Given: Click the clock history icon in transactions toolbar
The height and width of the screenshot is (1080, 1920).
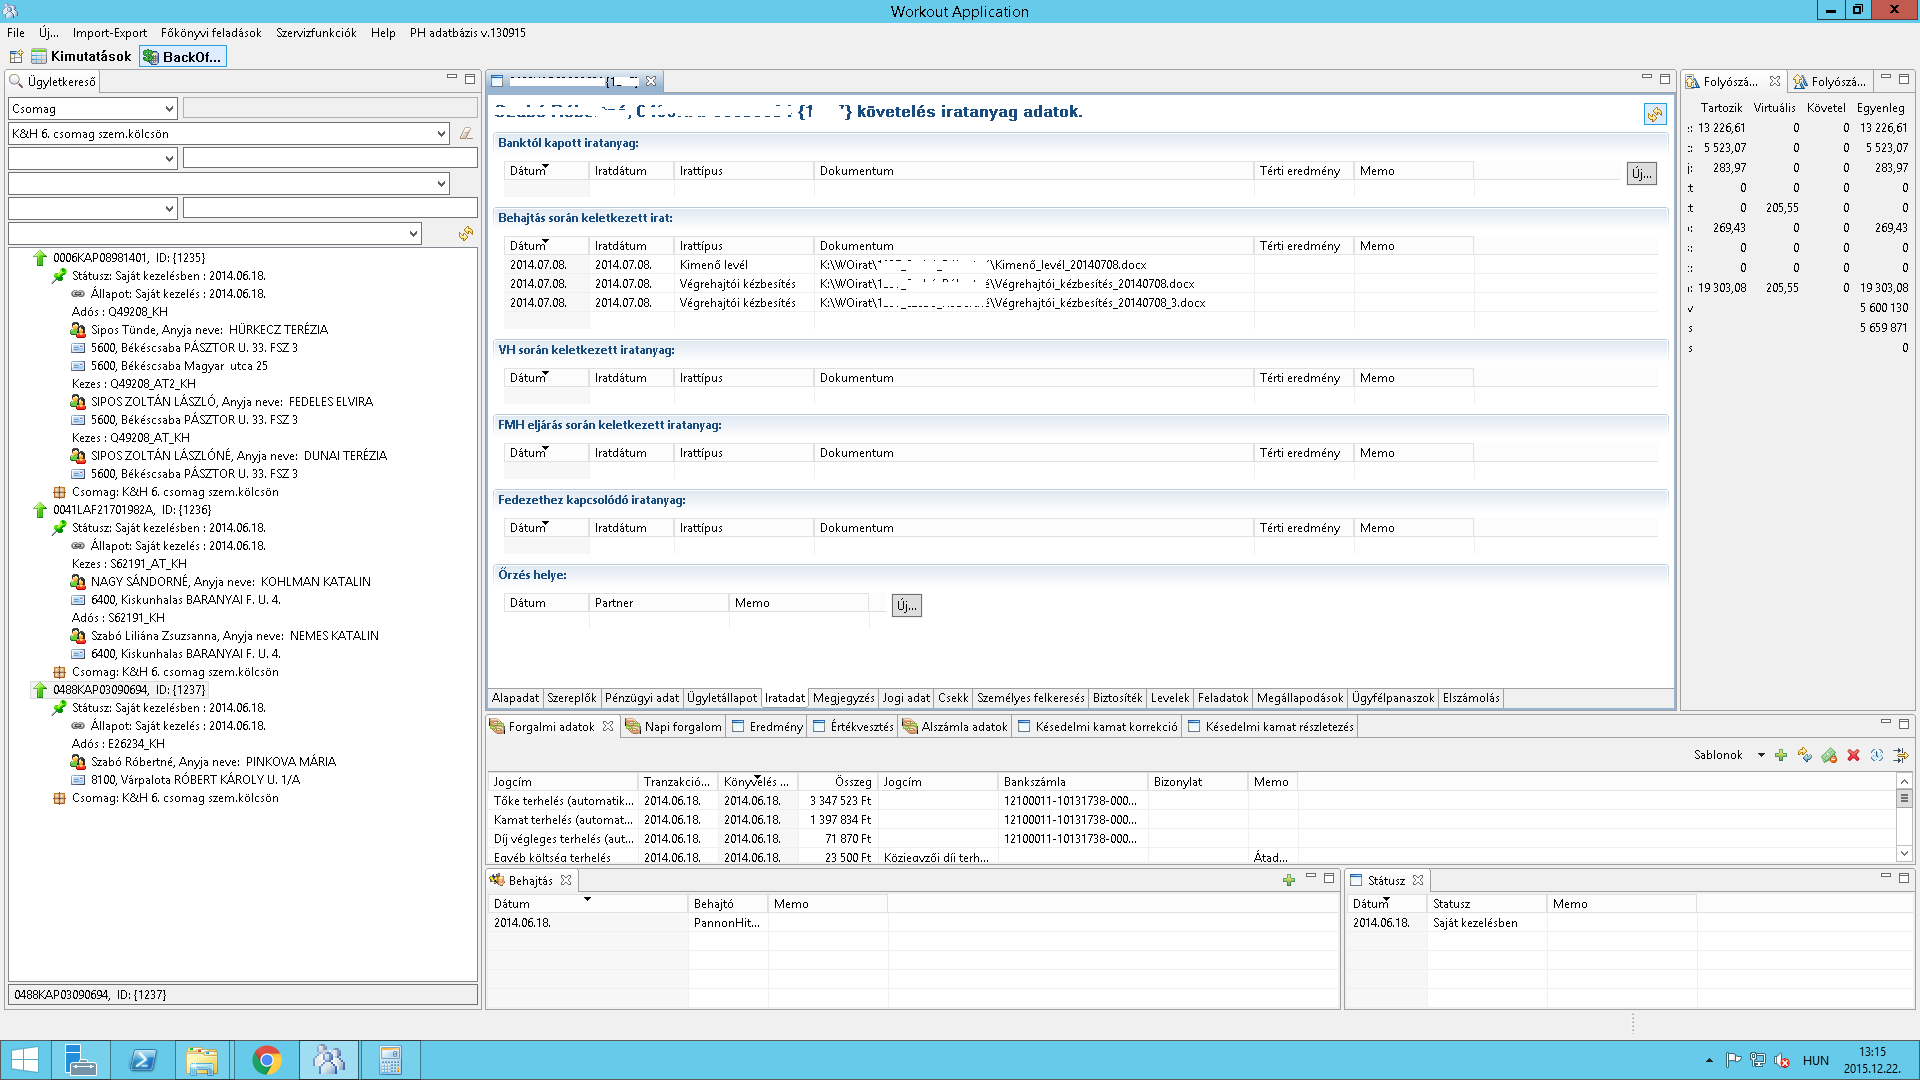Looking at the screenshot, I should tap(1877, 756).
